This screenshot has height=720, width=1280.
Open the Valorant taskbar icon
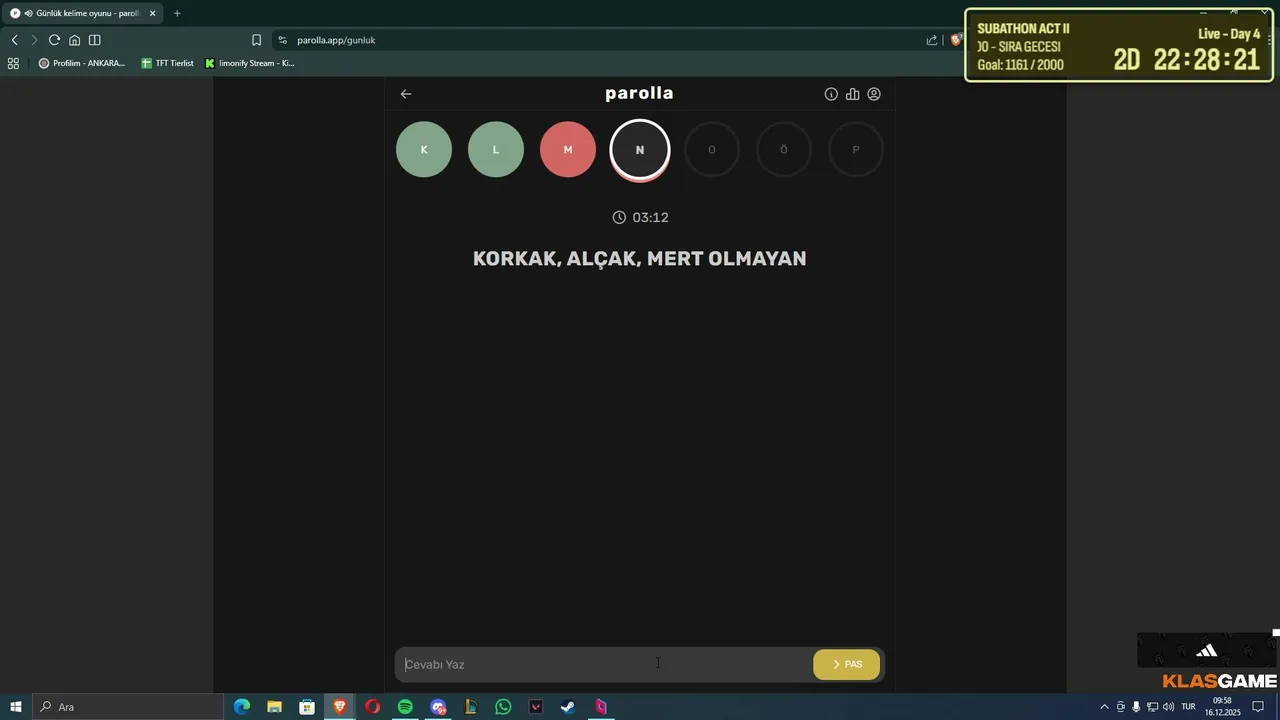click(x=536, y=707)
